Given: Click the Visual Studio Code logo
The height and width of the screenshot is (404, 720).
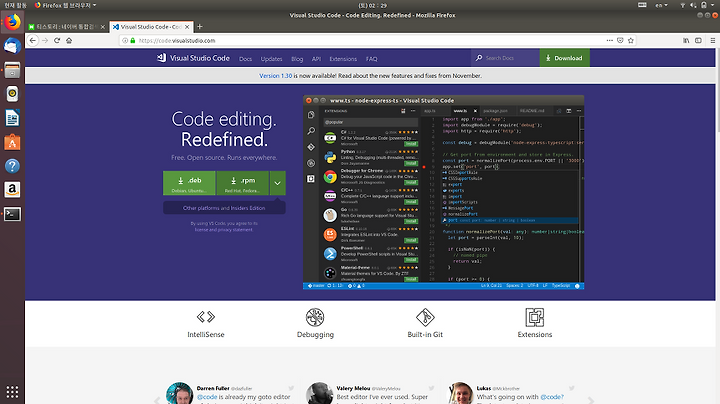Looking at the screenshot, I should tap(193, 58).
